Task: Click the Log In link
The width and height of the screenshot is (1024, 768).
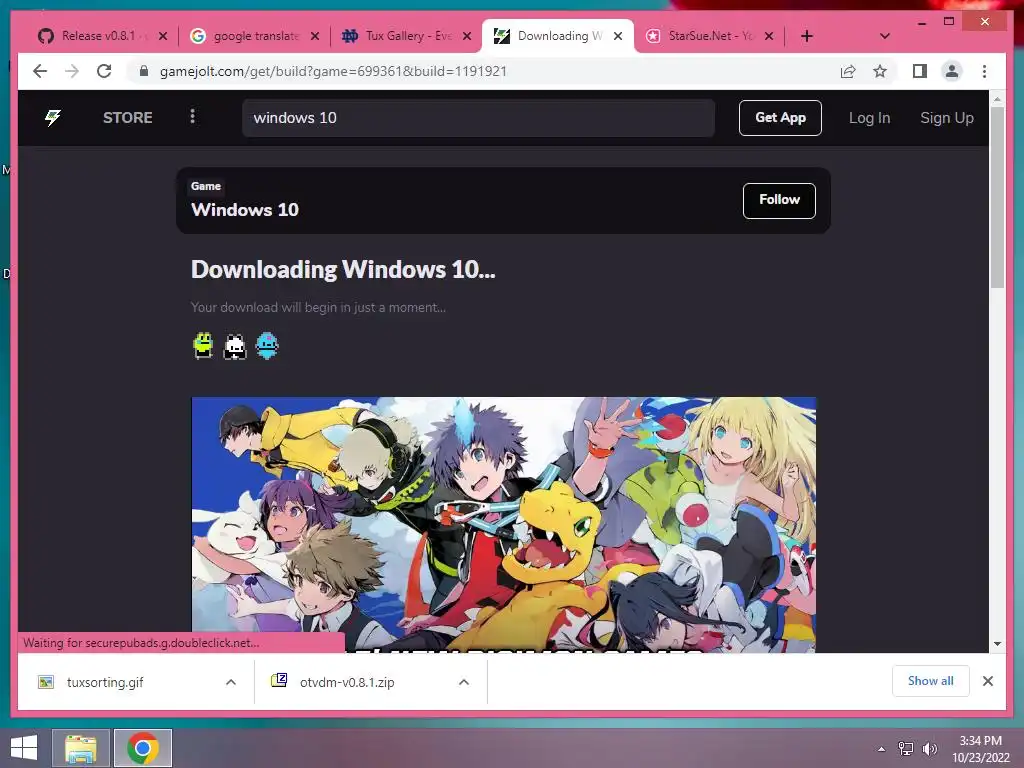Action: (x=869, y=118)
